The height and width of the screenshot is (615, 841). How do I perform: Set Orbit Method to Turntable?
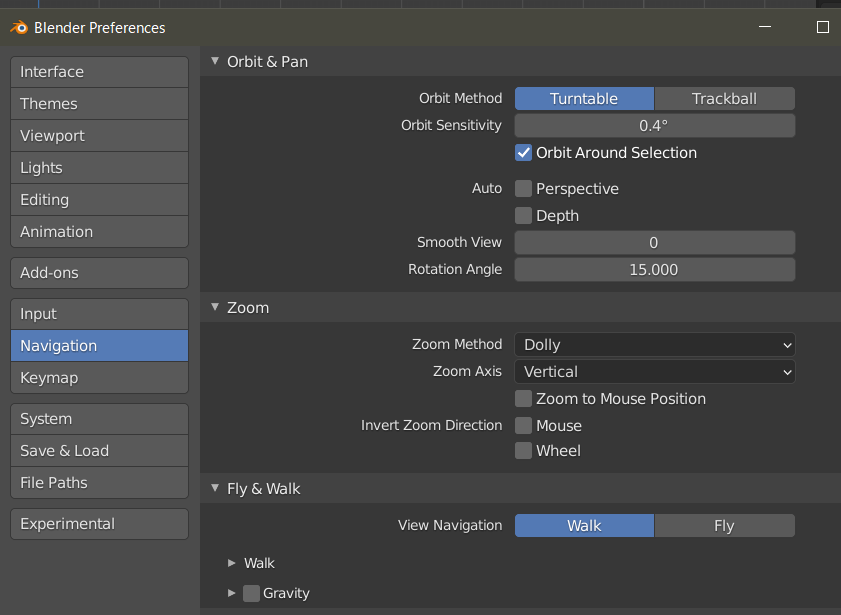pos(584,99)
